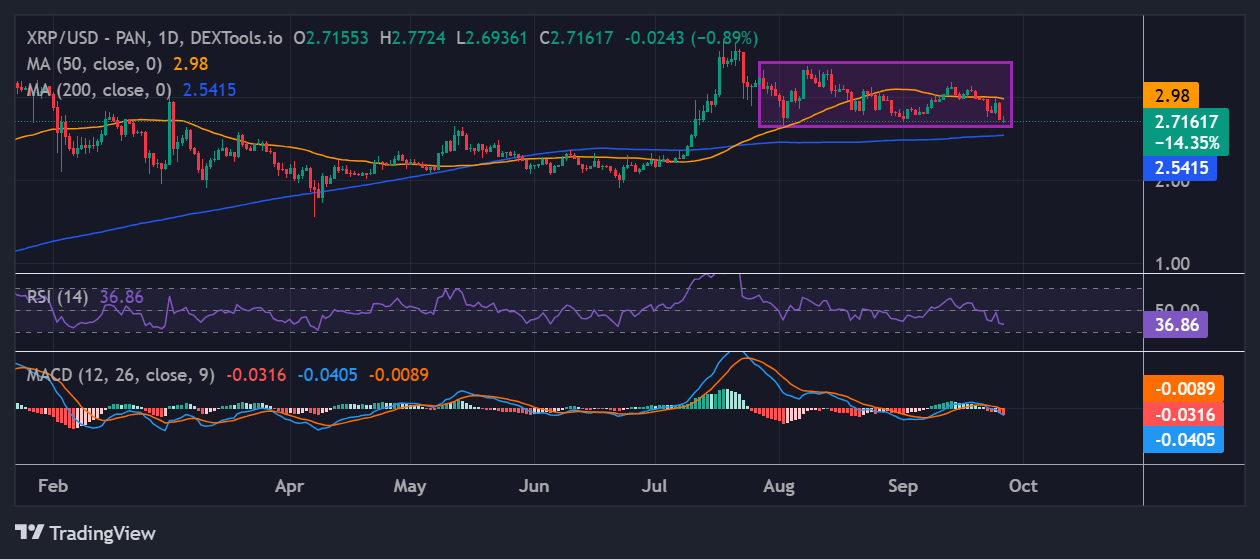The height and width of the screenshot is (559, 1260).
Task: Click the Sep date on time axis
Action: [903, 486]
